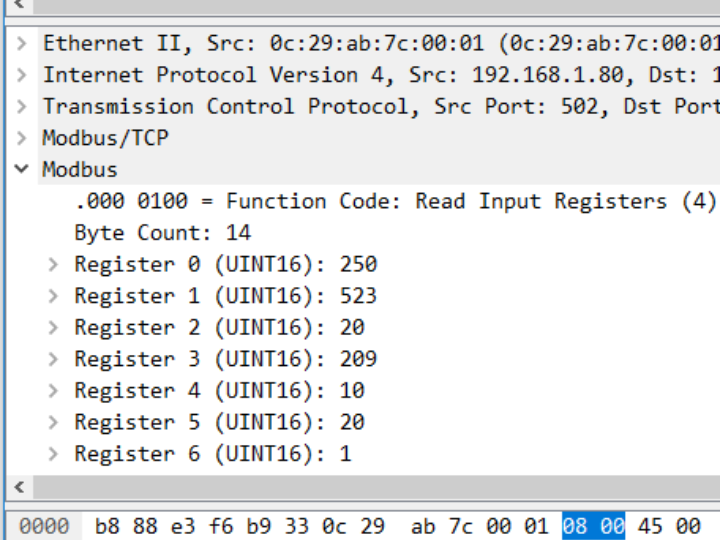The width and height of the screenshot is (720, 540).
Task: Collapse the Modbus section
Action: point(21,170)
